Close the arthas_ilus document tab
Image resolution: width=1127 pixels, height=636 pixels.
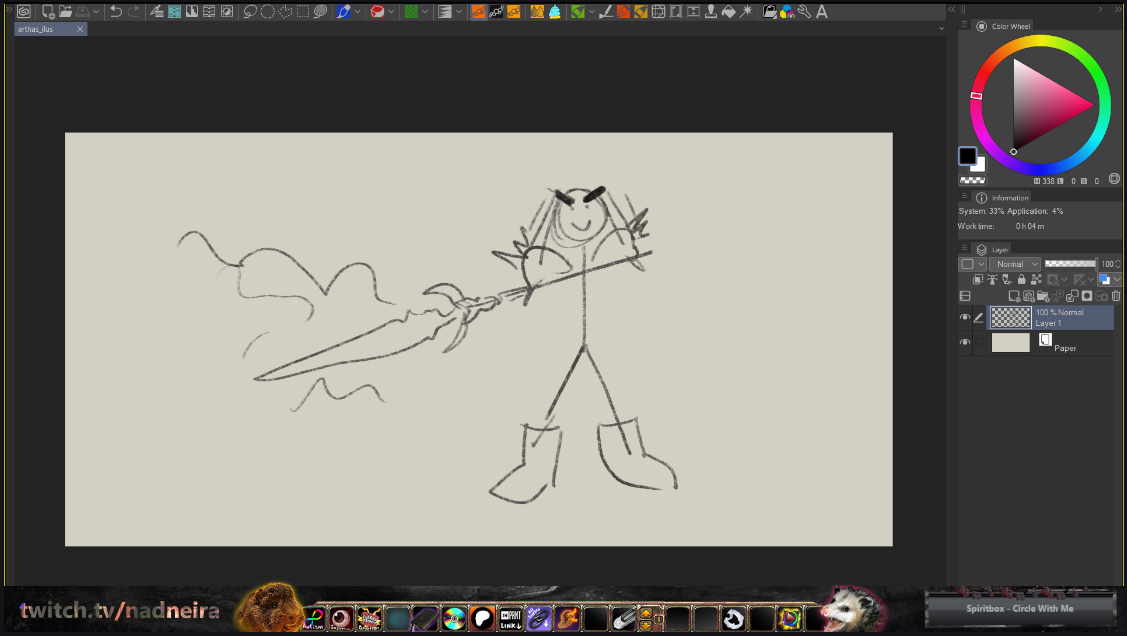coord(81,29)
